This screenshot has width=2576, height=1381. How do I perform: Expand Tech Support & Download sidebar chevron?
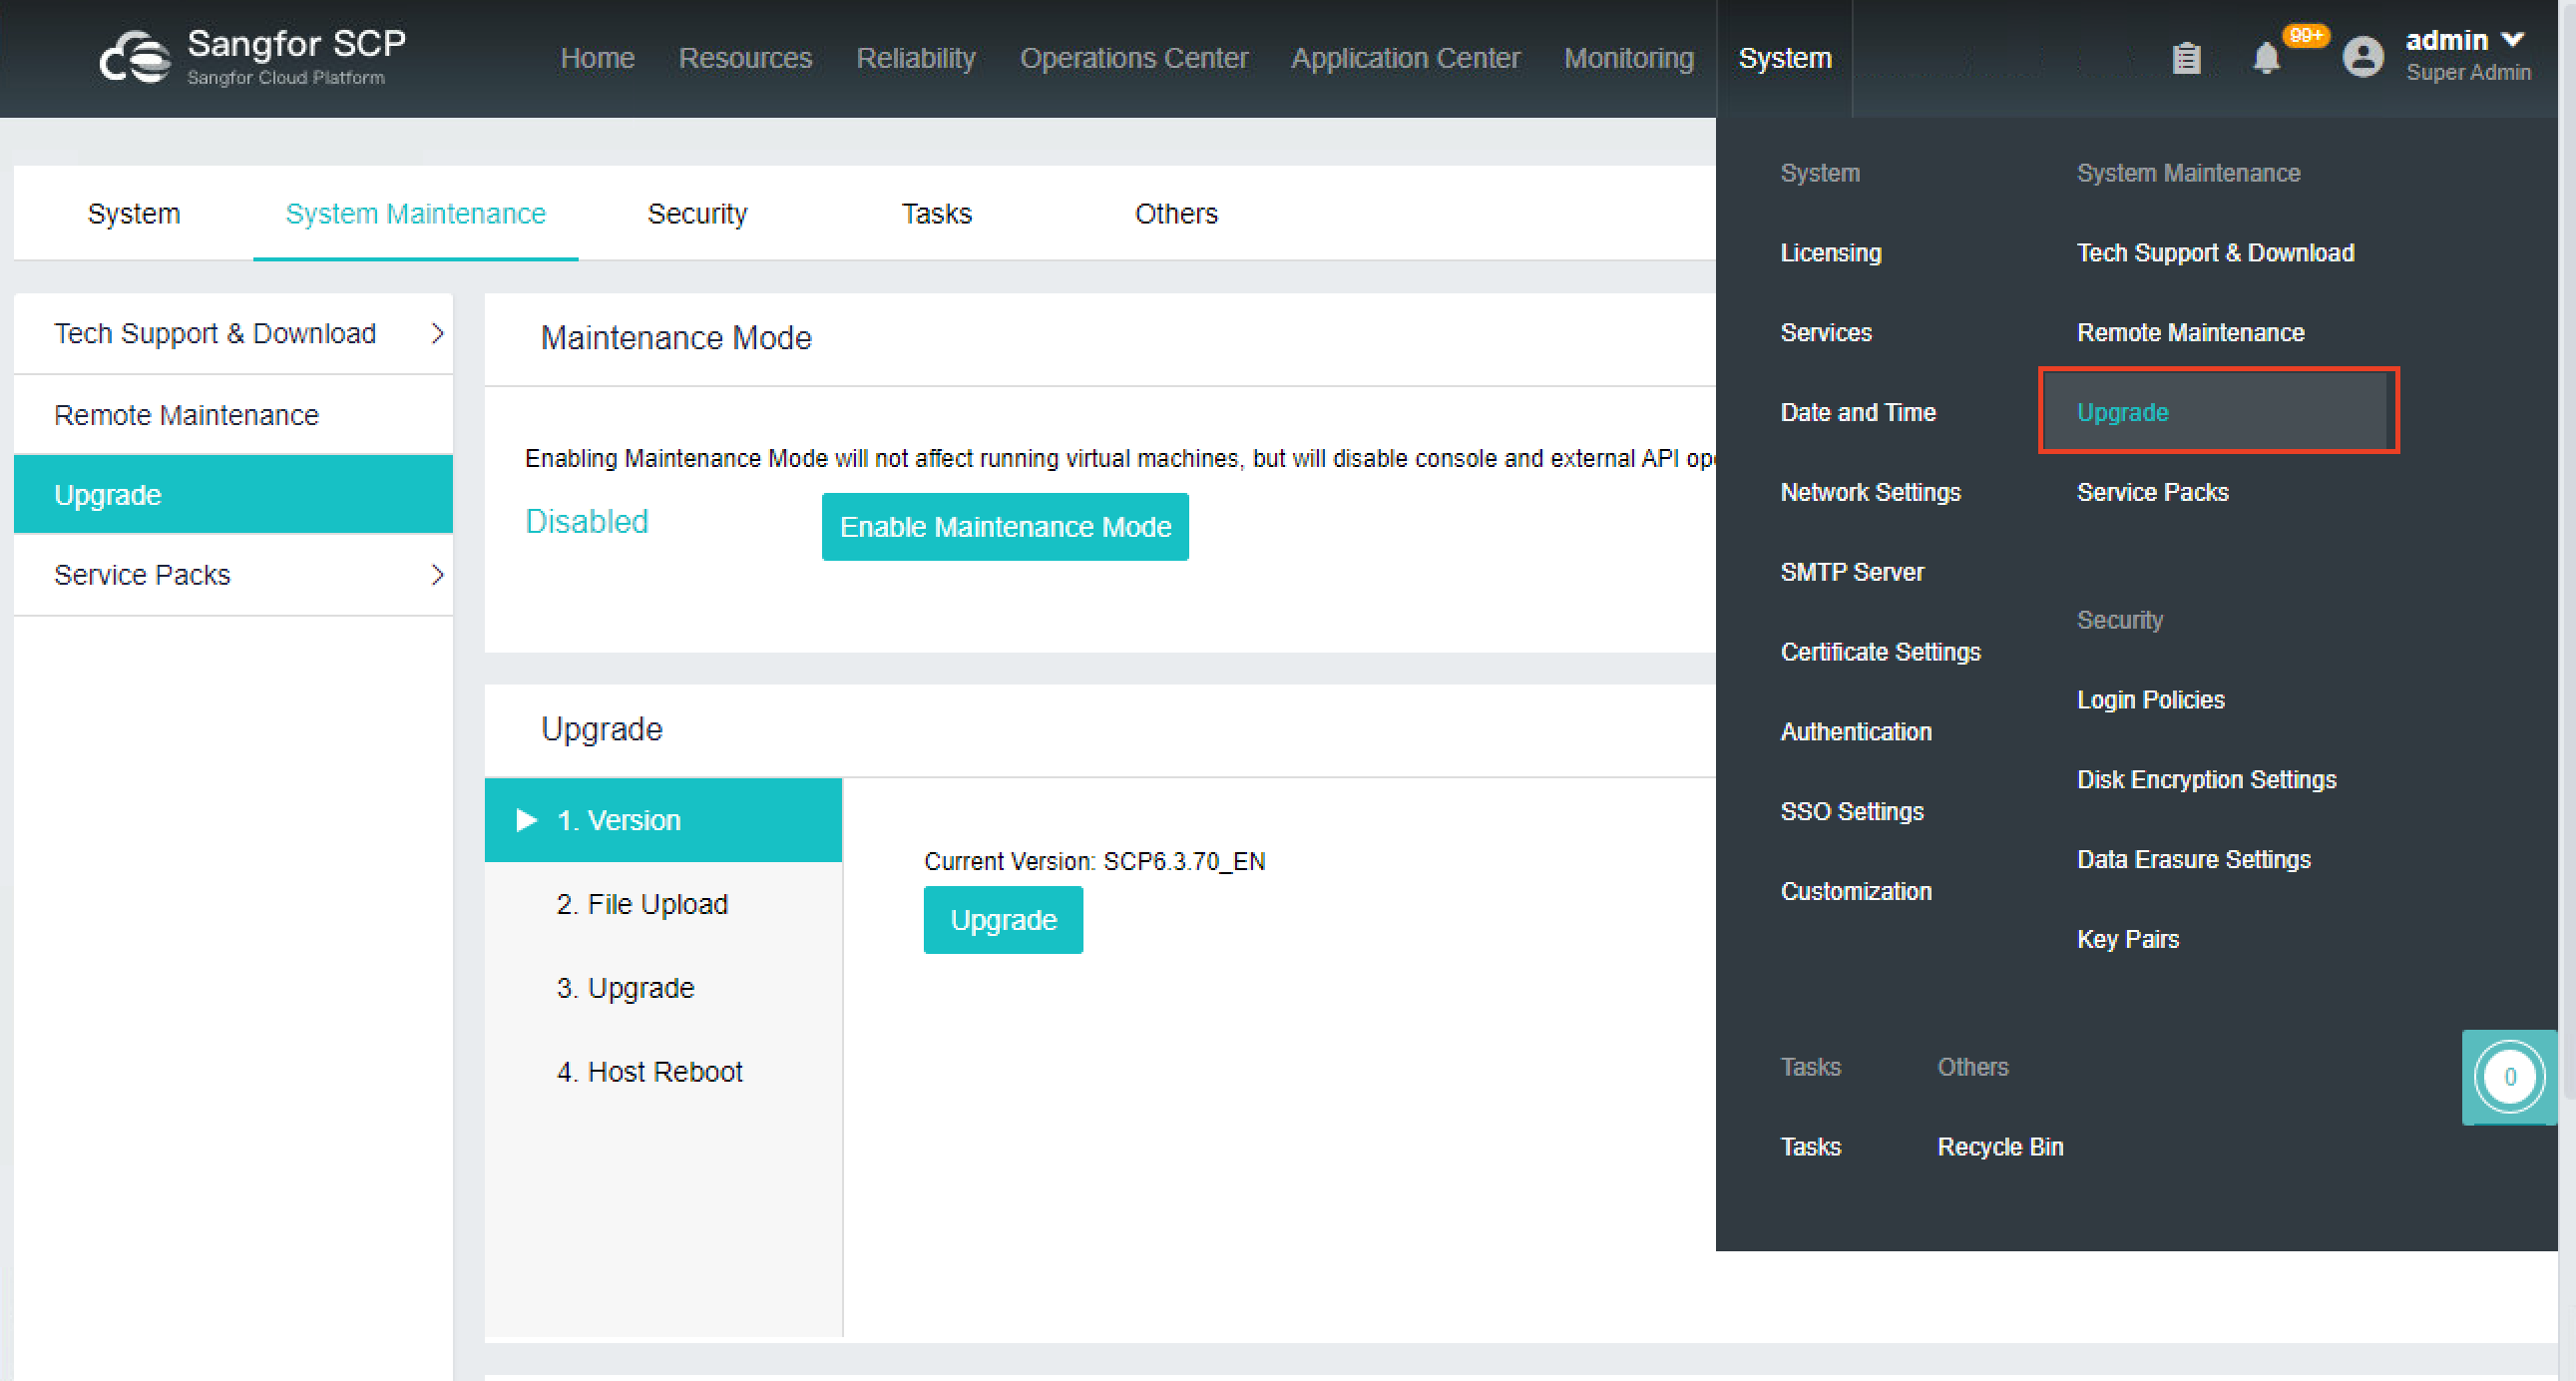pyautogui.click(x=437, y=333)
